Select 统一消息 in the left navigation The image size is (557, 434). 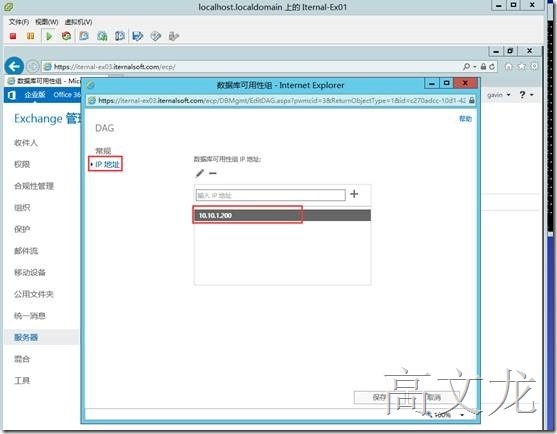click(x=30, y=316)
